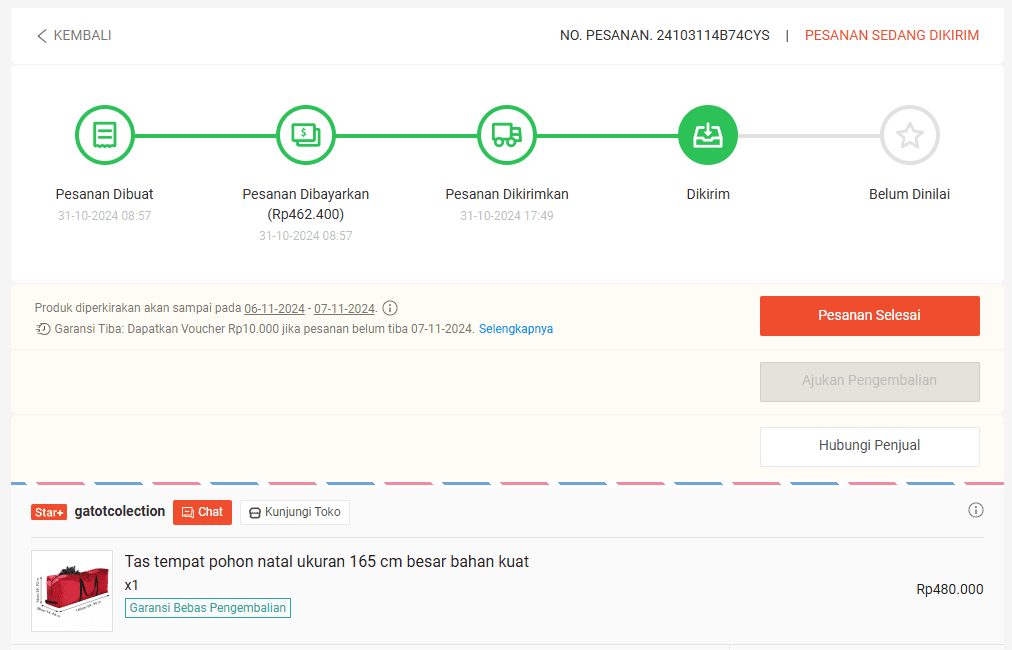Open Chat with gatotcolection
1012x650 pixels.
[x=202, y=512]
